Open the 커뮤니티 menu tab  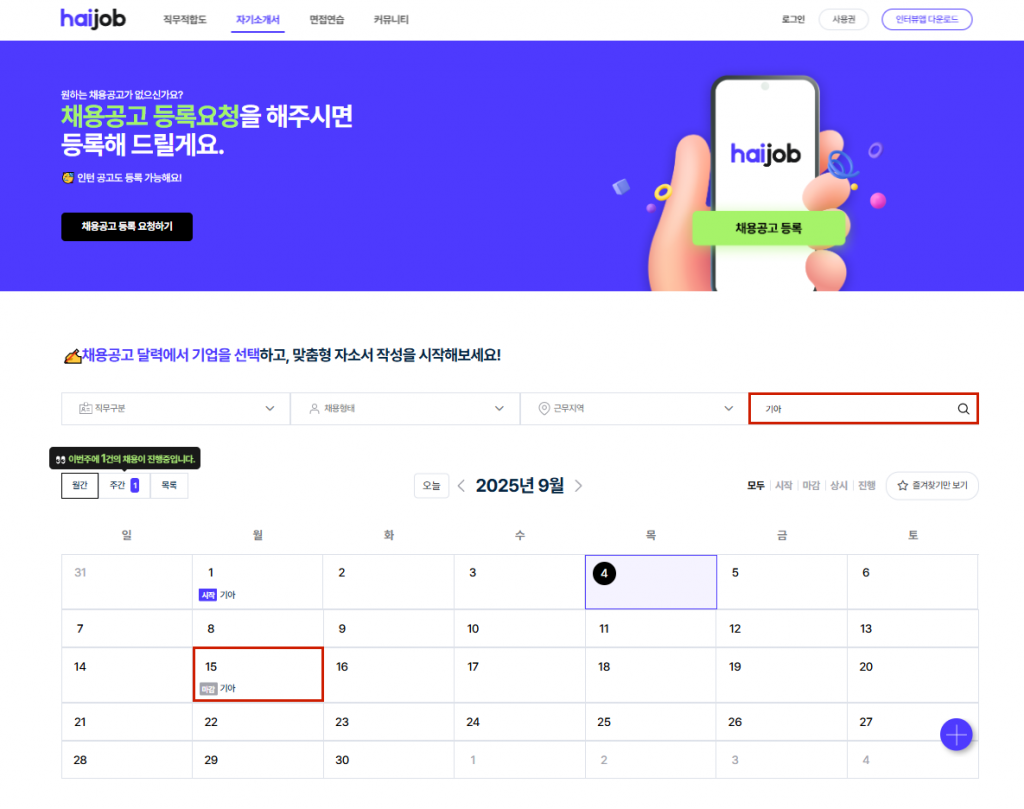[x=391, y=20]
